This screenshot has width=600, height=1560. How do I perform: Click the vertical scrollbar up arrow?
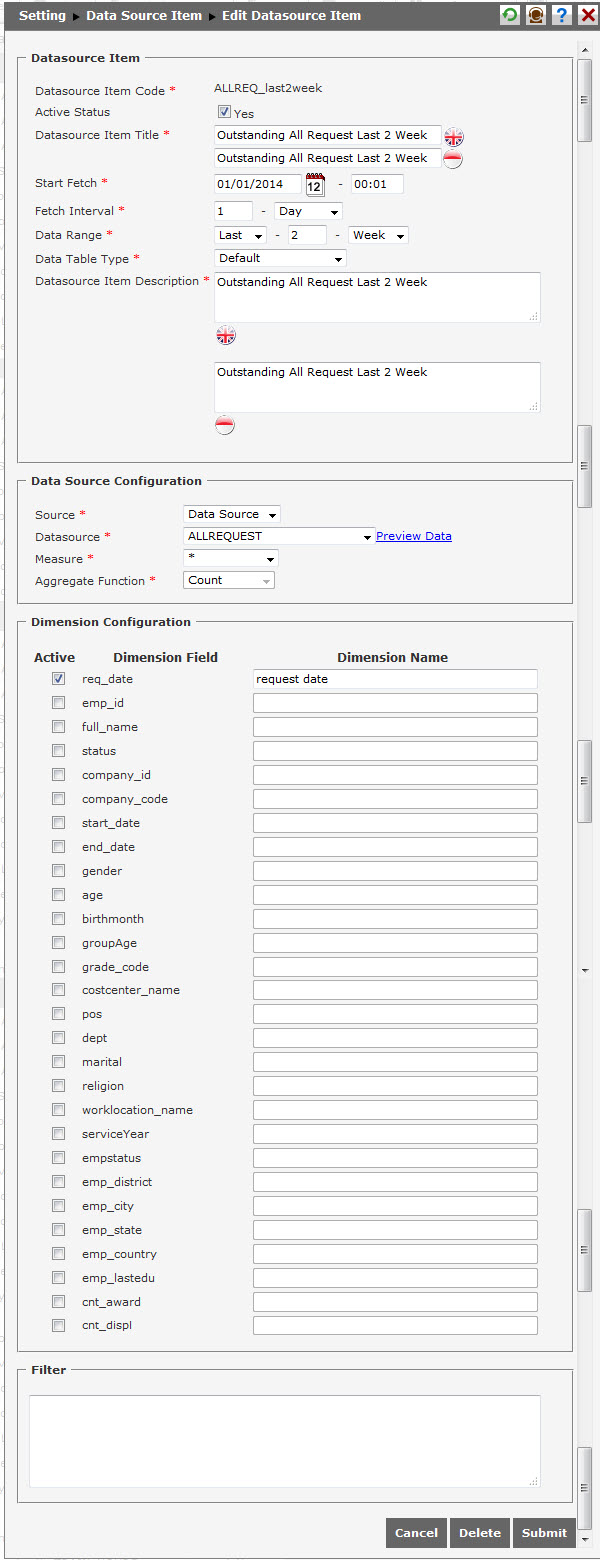click(585, 49)
